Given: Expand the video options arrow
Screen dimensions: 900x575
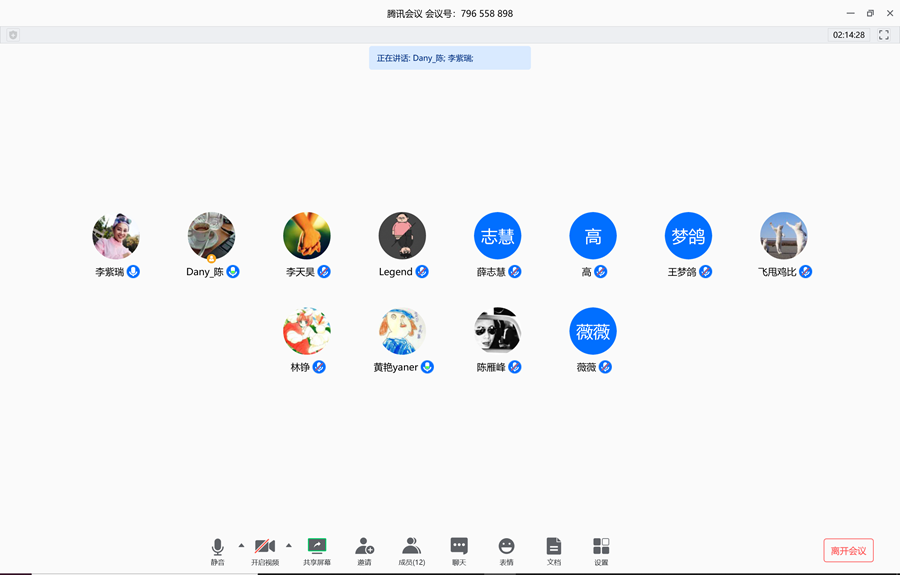Looking at the screenshot, I should coord(289,545).
